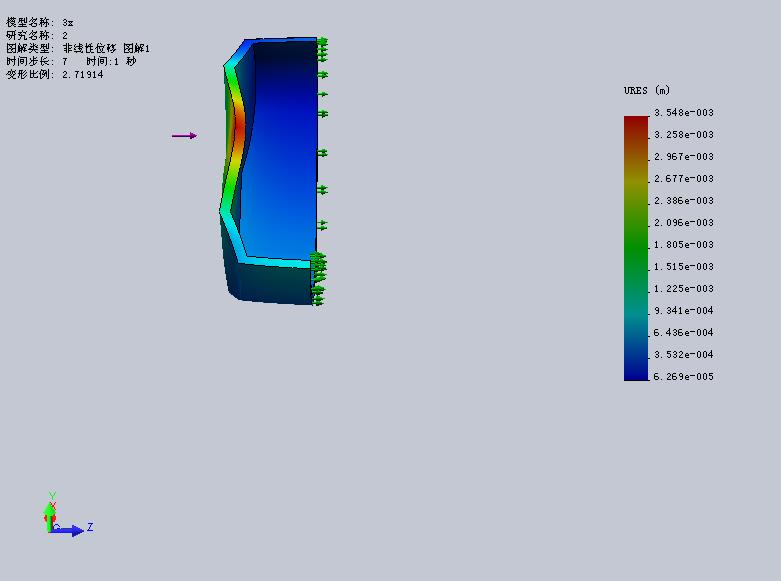Click the plot type line '非线性位移 图解1'
Image resolution: width=781 pixels, height=581 pixels.
click(78, 48)
